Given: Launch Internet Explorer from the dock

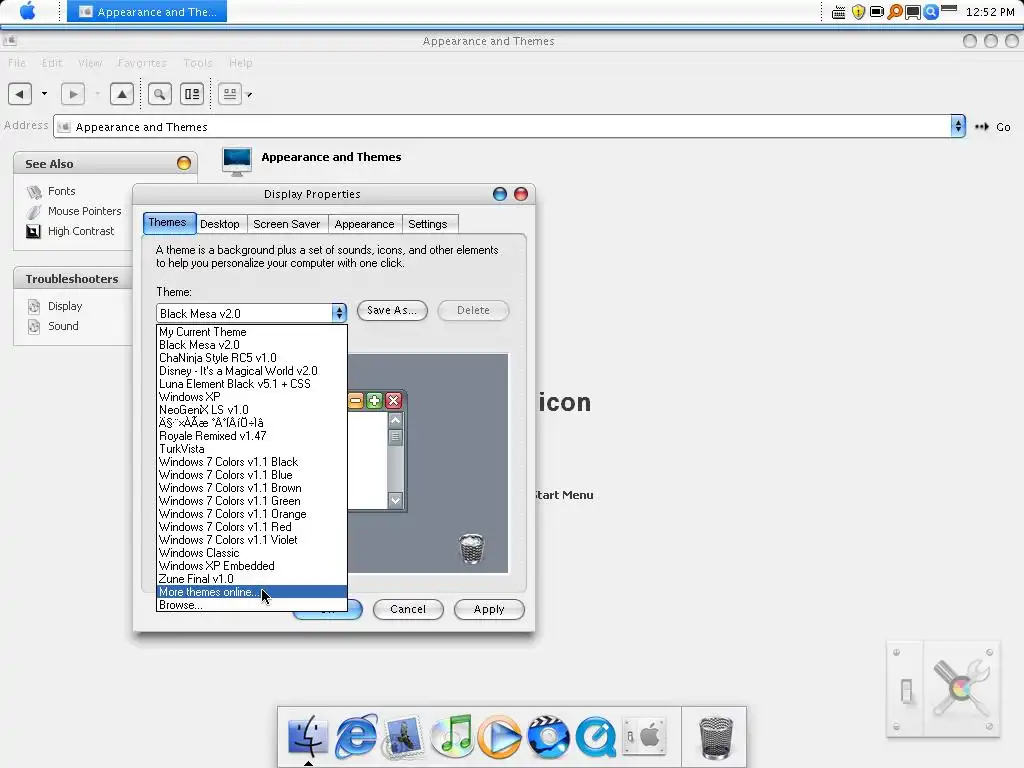Looking at the screenshot, I should pyautogui.click(x=356, y=735).
